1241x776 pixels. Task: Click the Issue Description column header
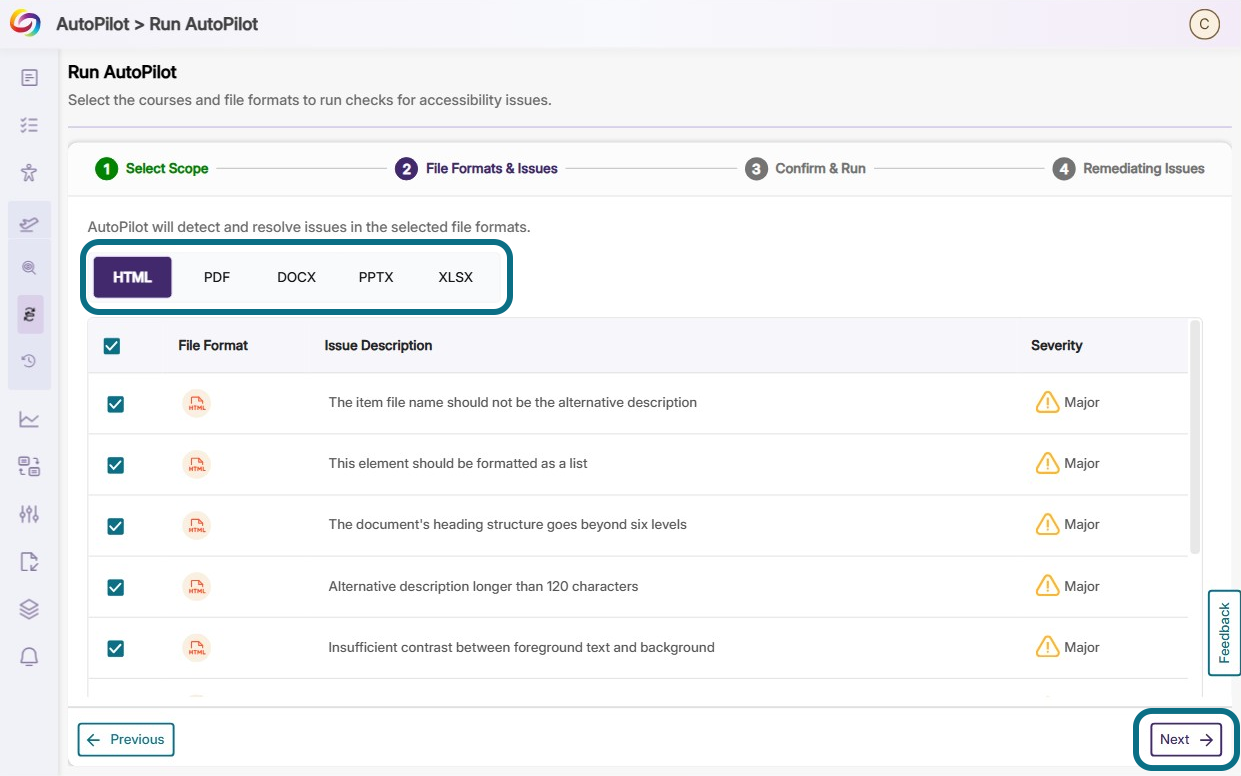click(x=378, y=345)
